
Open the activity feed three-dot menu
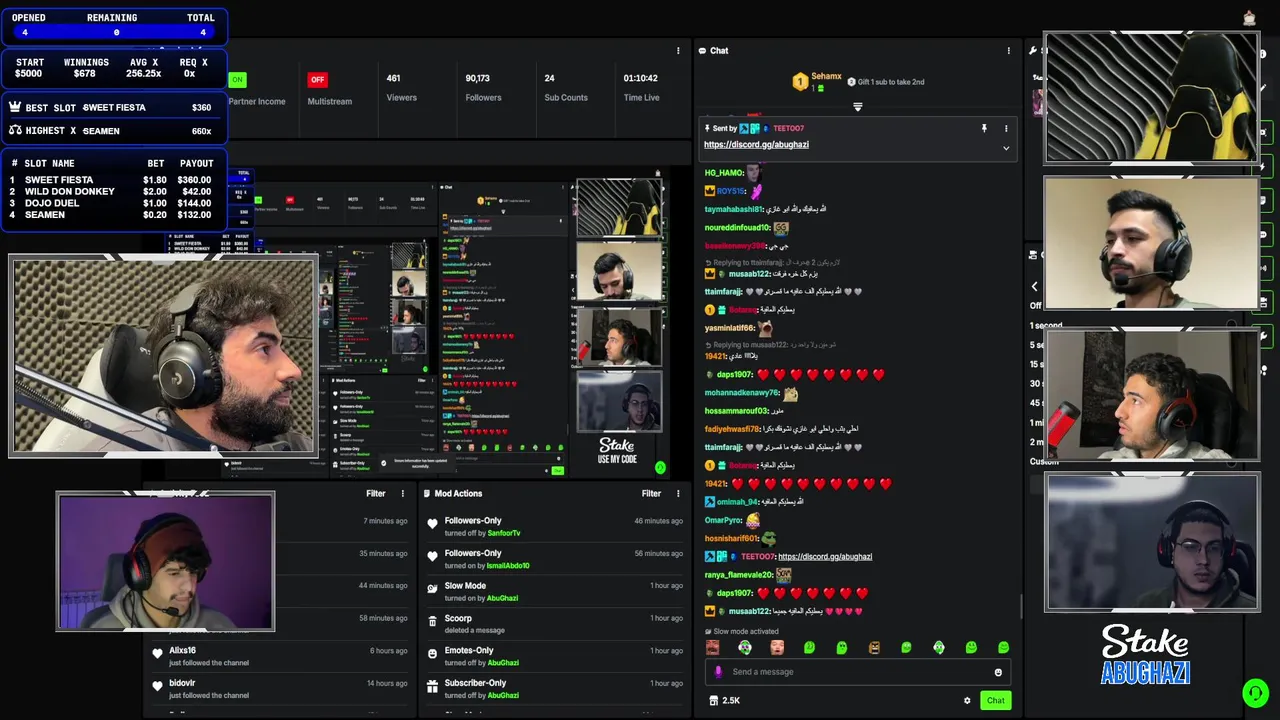pos(403,494)
